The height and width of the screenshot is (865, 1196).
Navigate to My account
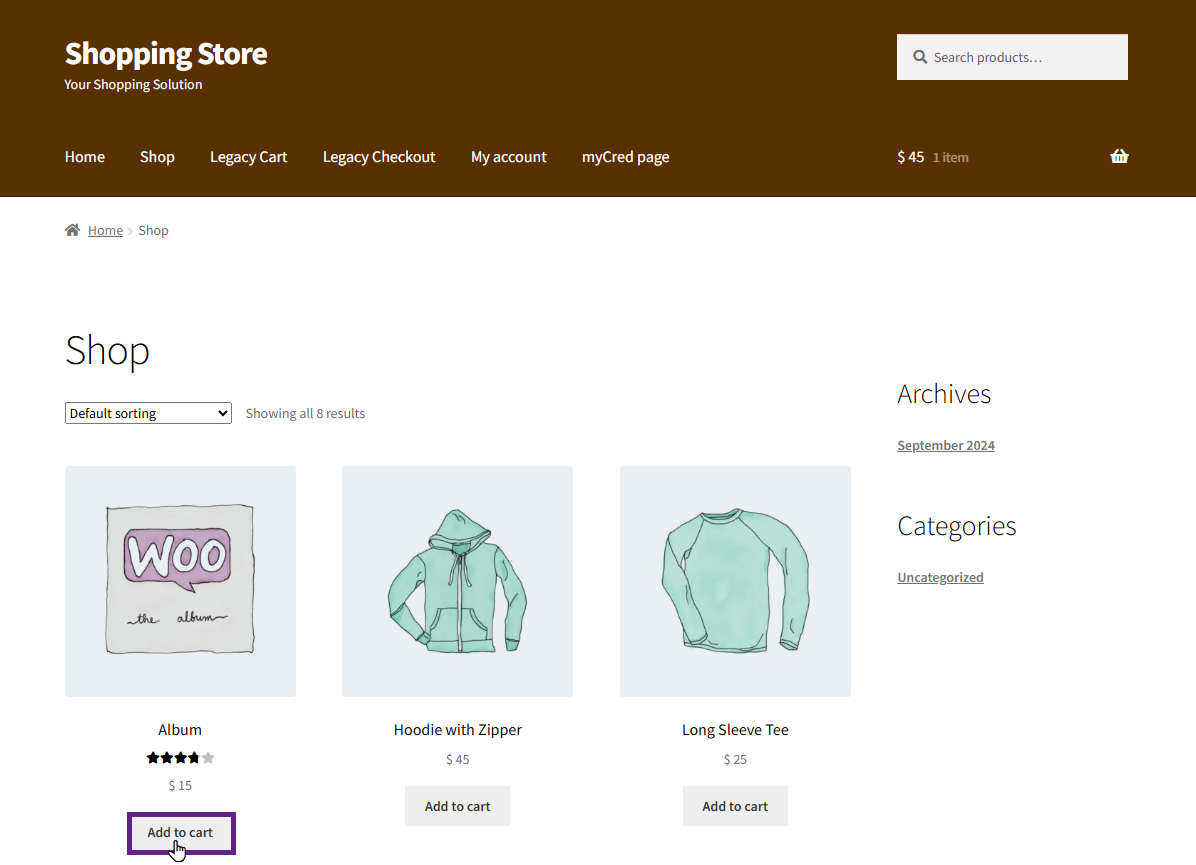pos(508,157)
